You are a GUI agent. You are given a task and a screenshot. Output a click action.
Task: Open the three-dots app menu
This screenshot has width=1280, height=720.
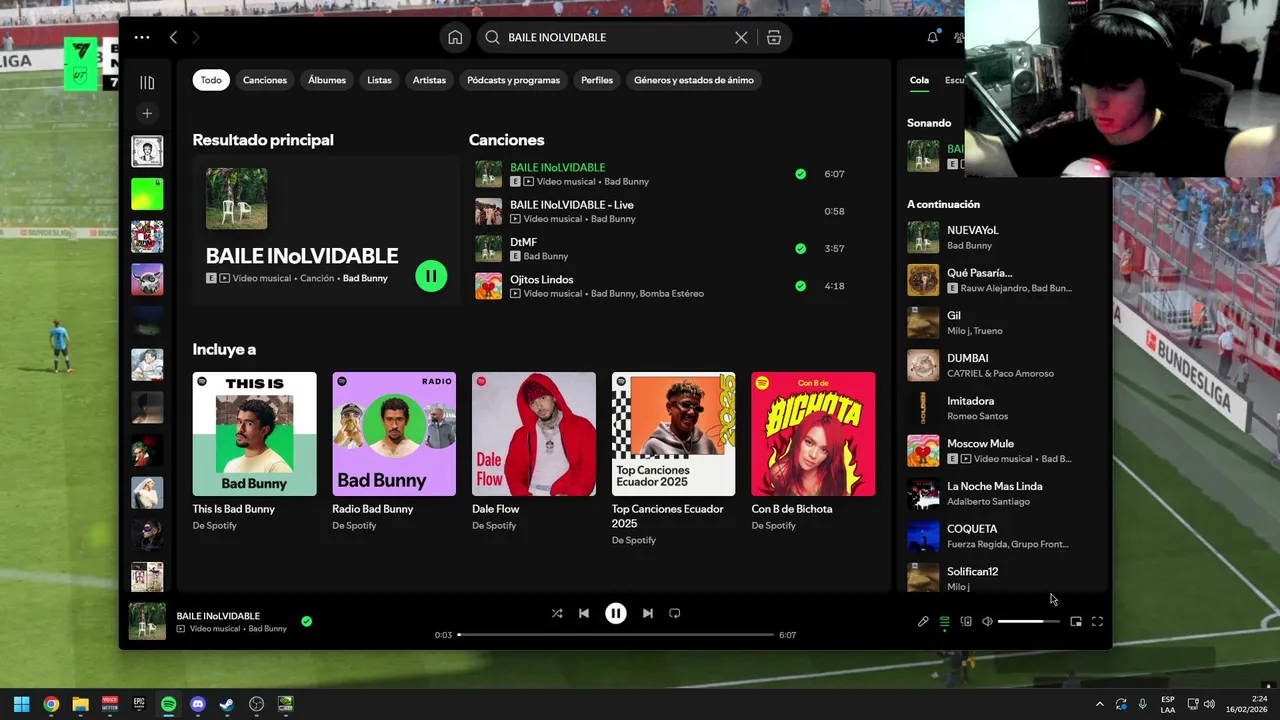point(142,37)
